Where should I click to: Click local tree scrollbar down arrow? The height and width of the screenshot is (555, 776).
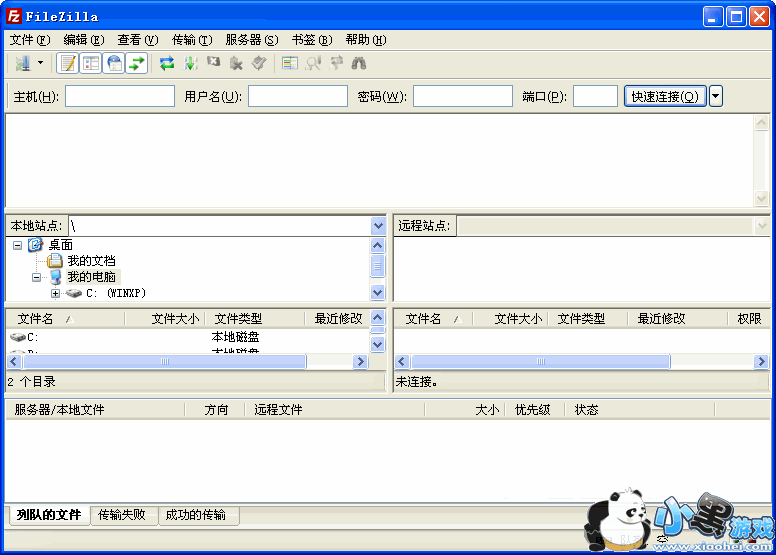tap(378, 293)
